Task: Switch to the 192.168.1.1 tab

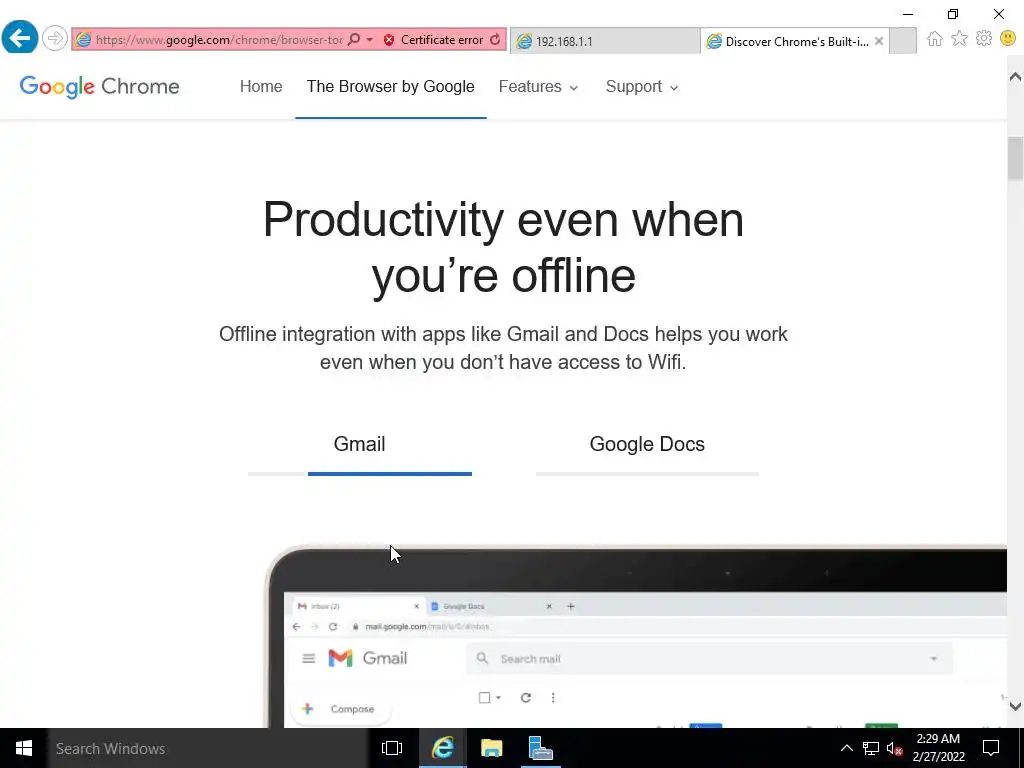Action: [605, 41]
